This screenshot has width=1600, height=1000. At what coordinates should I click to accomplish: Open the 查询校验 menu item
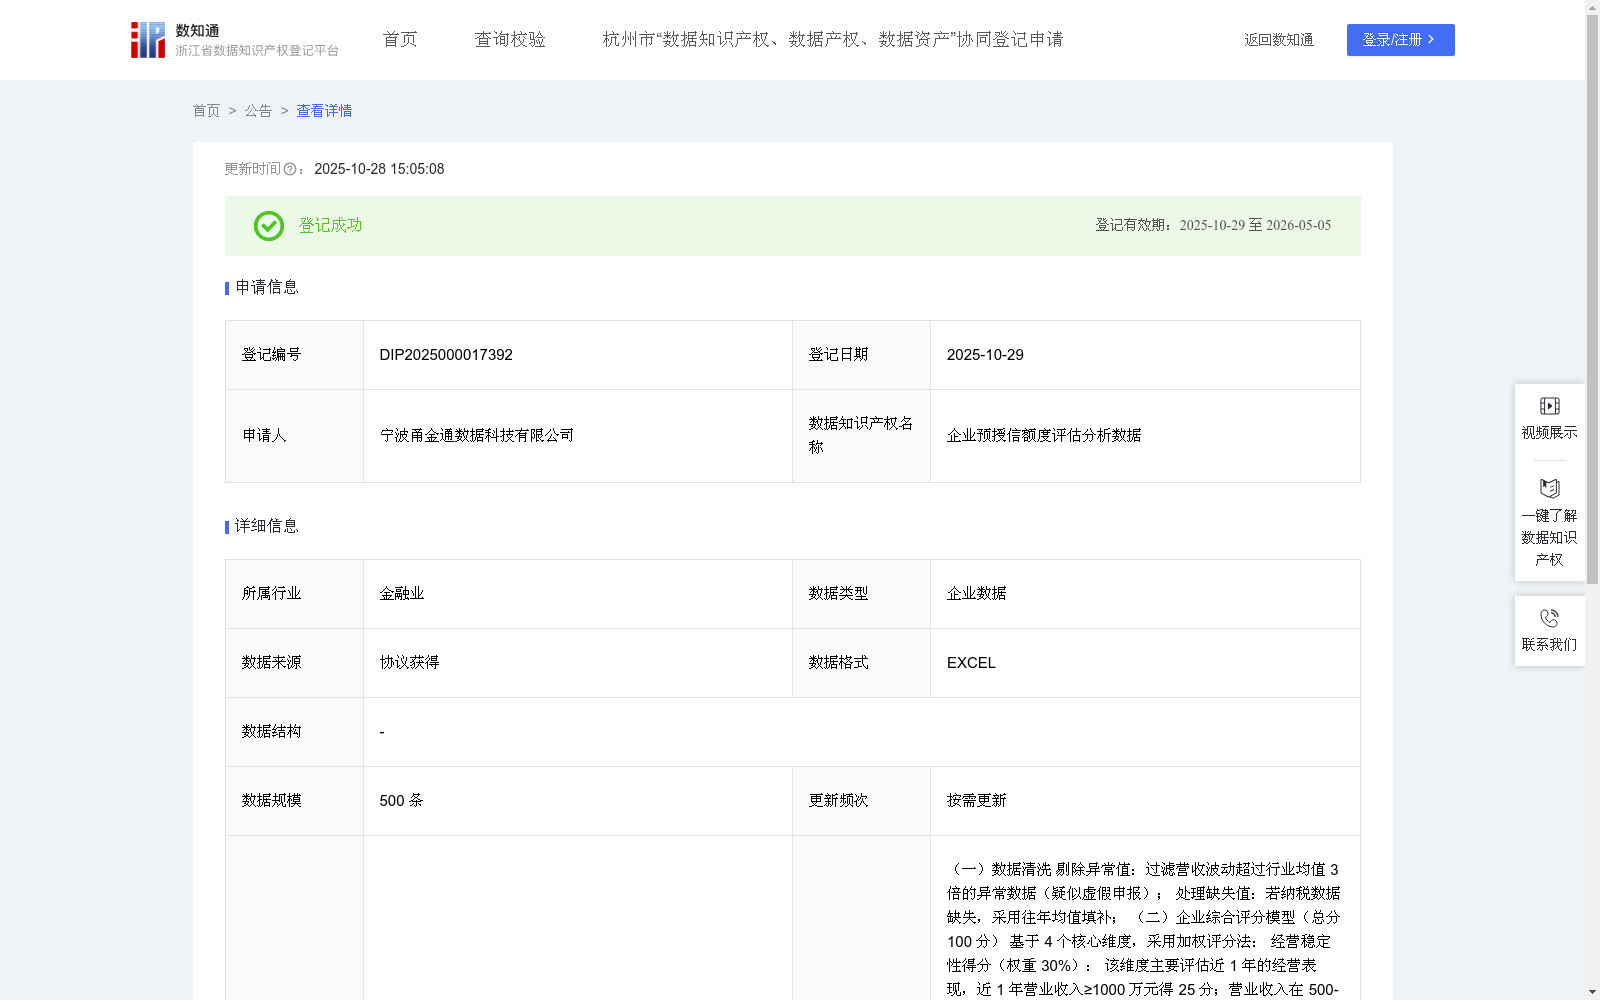coord(510,40)
